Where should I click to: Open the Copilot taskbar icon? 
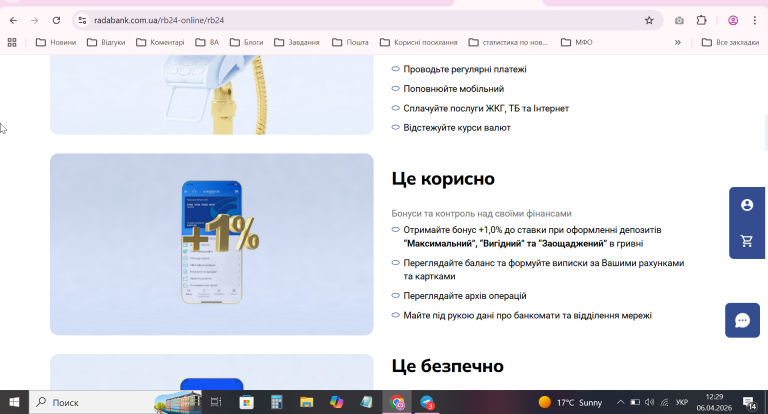point(336,402)
